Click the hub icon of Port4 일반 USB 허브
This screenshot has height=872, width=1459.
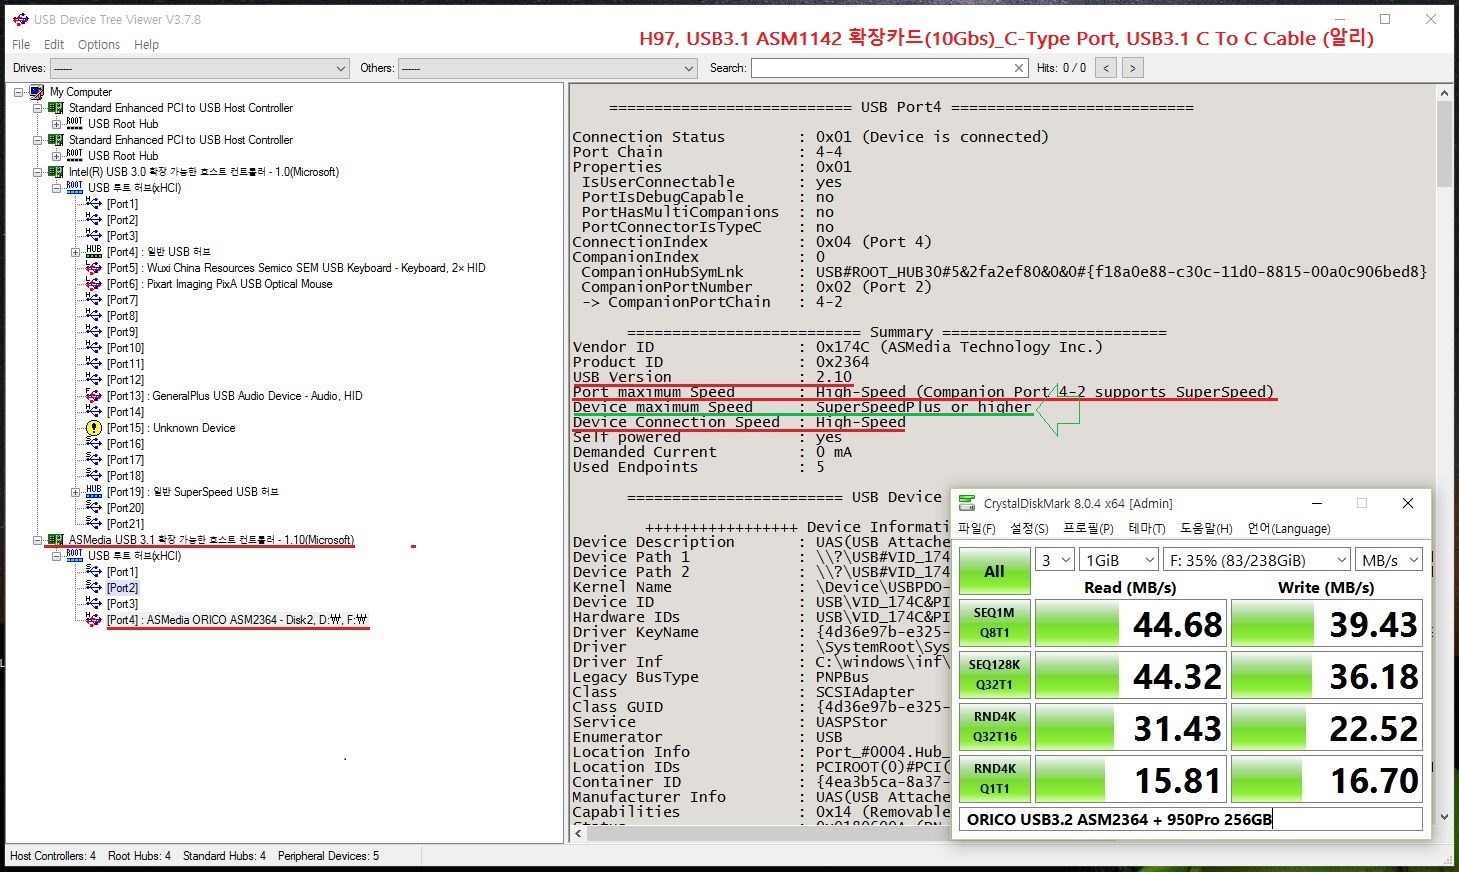point(94,252)
